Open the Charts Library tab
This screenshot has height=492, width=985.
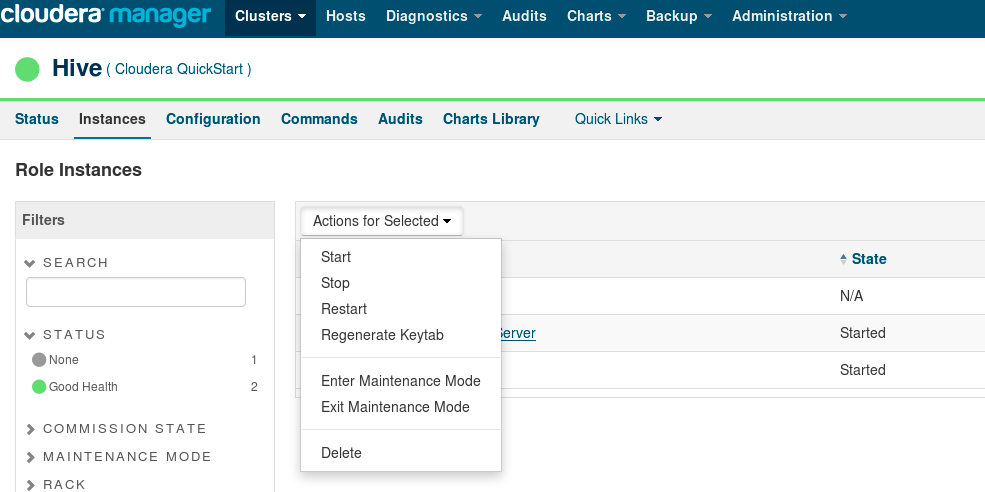tap(491, 119)
